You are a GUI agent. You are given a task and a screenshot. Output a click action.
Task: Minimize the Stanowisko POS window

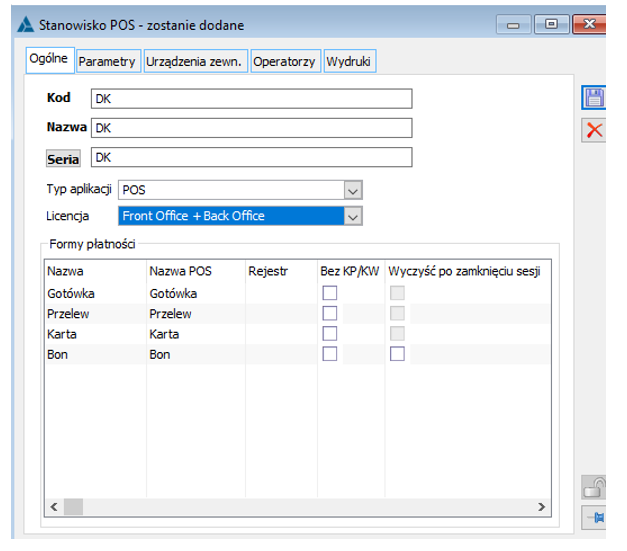(x=513, y=25)
